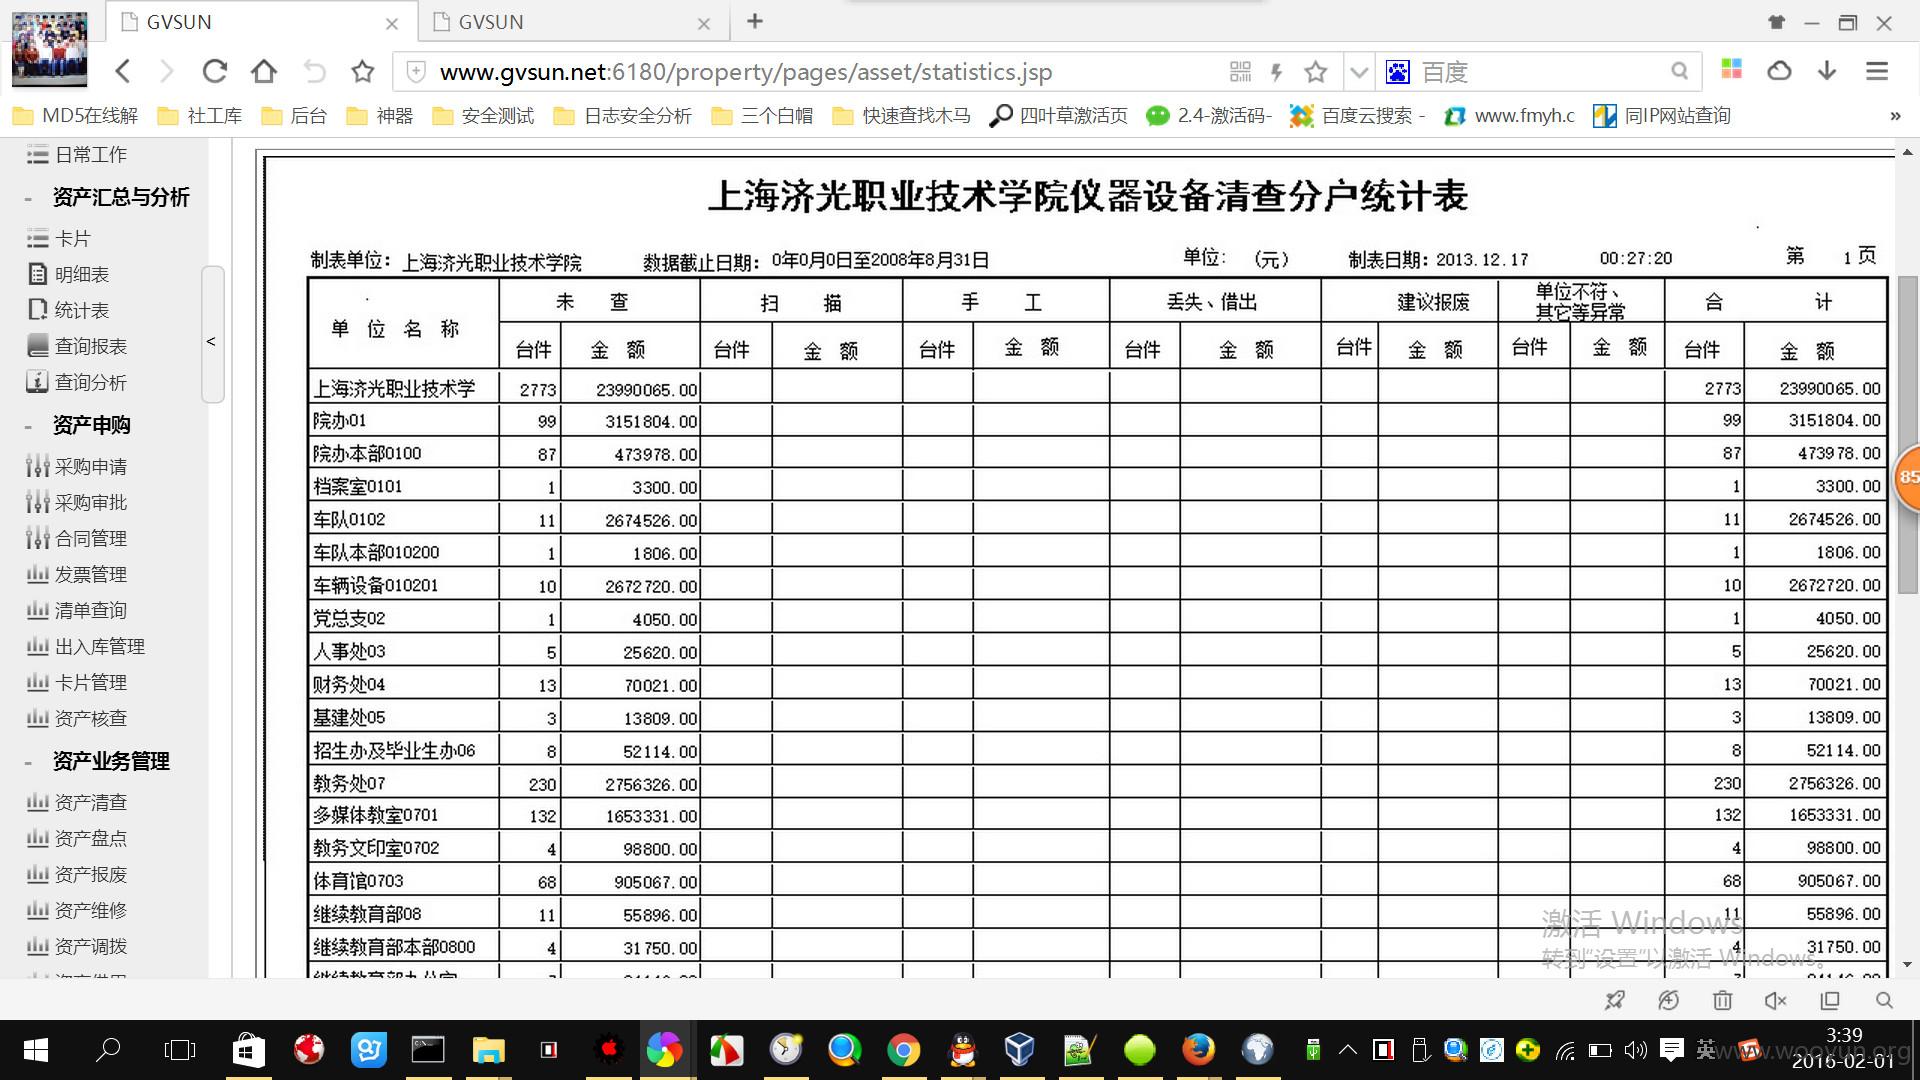The image size is (1920, 1080).
Task: Click the Baidu search engine icon
Action: [x=1398, y=71]
